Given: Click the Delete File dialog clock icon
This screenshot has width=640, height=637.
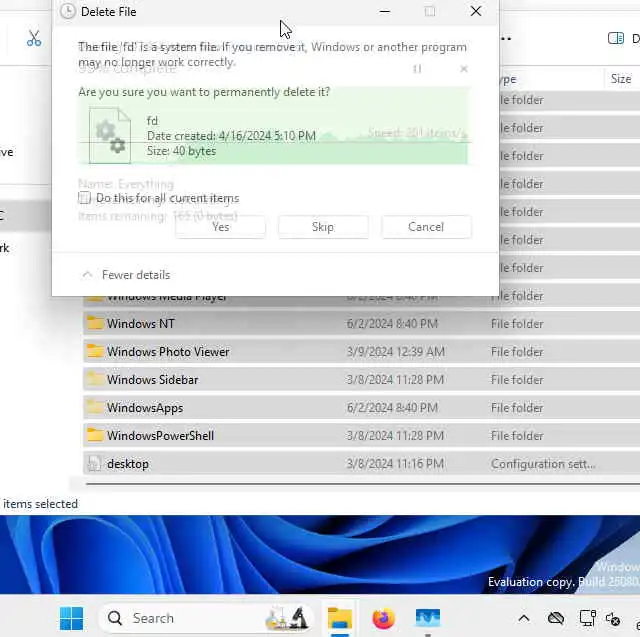Looking at the screenshot, I should pos(67,11).
